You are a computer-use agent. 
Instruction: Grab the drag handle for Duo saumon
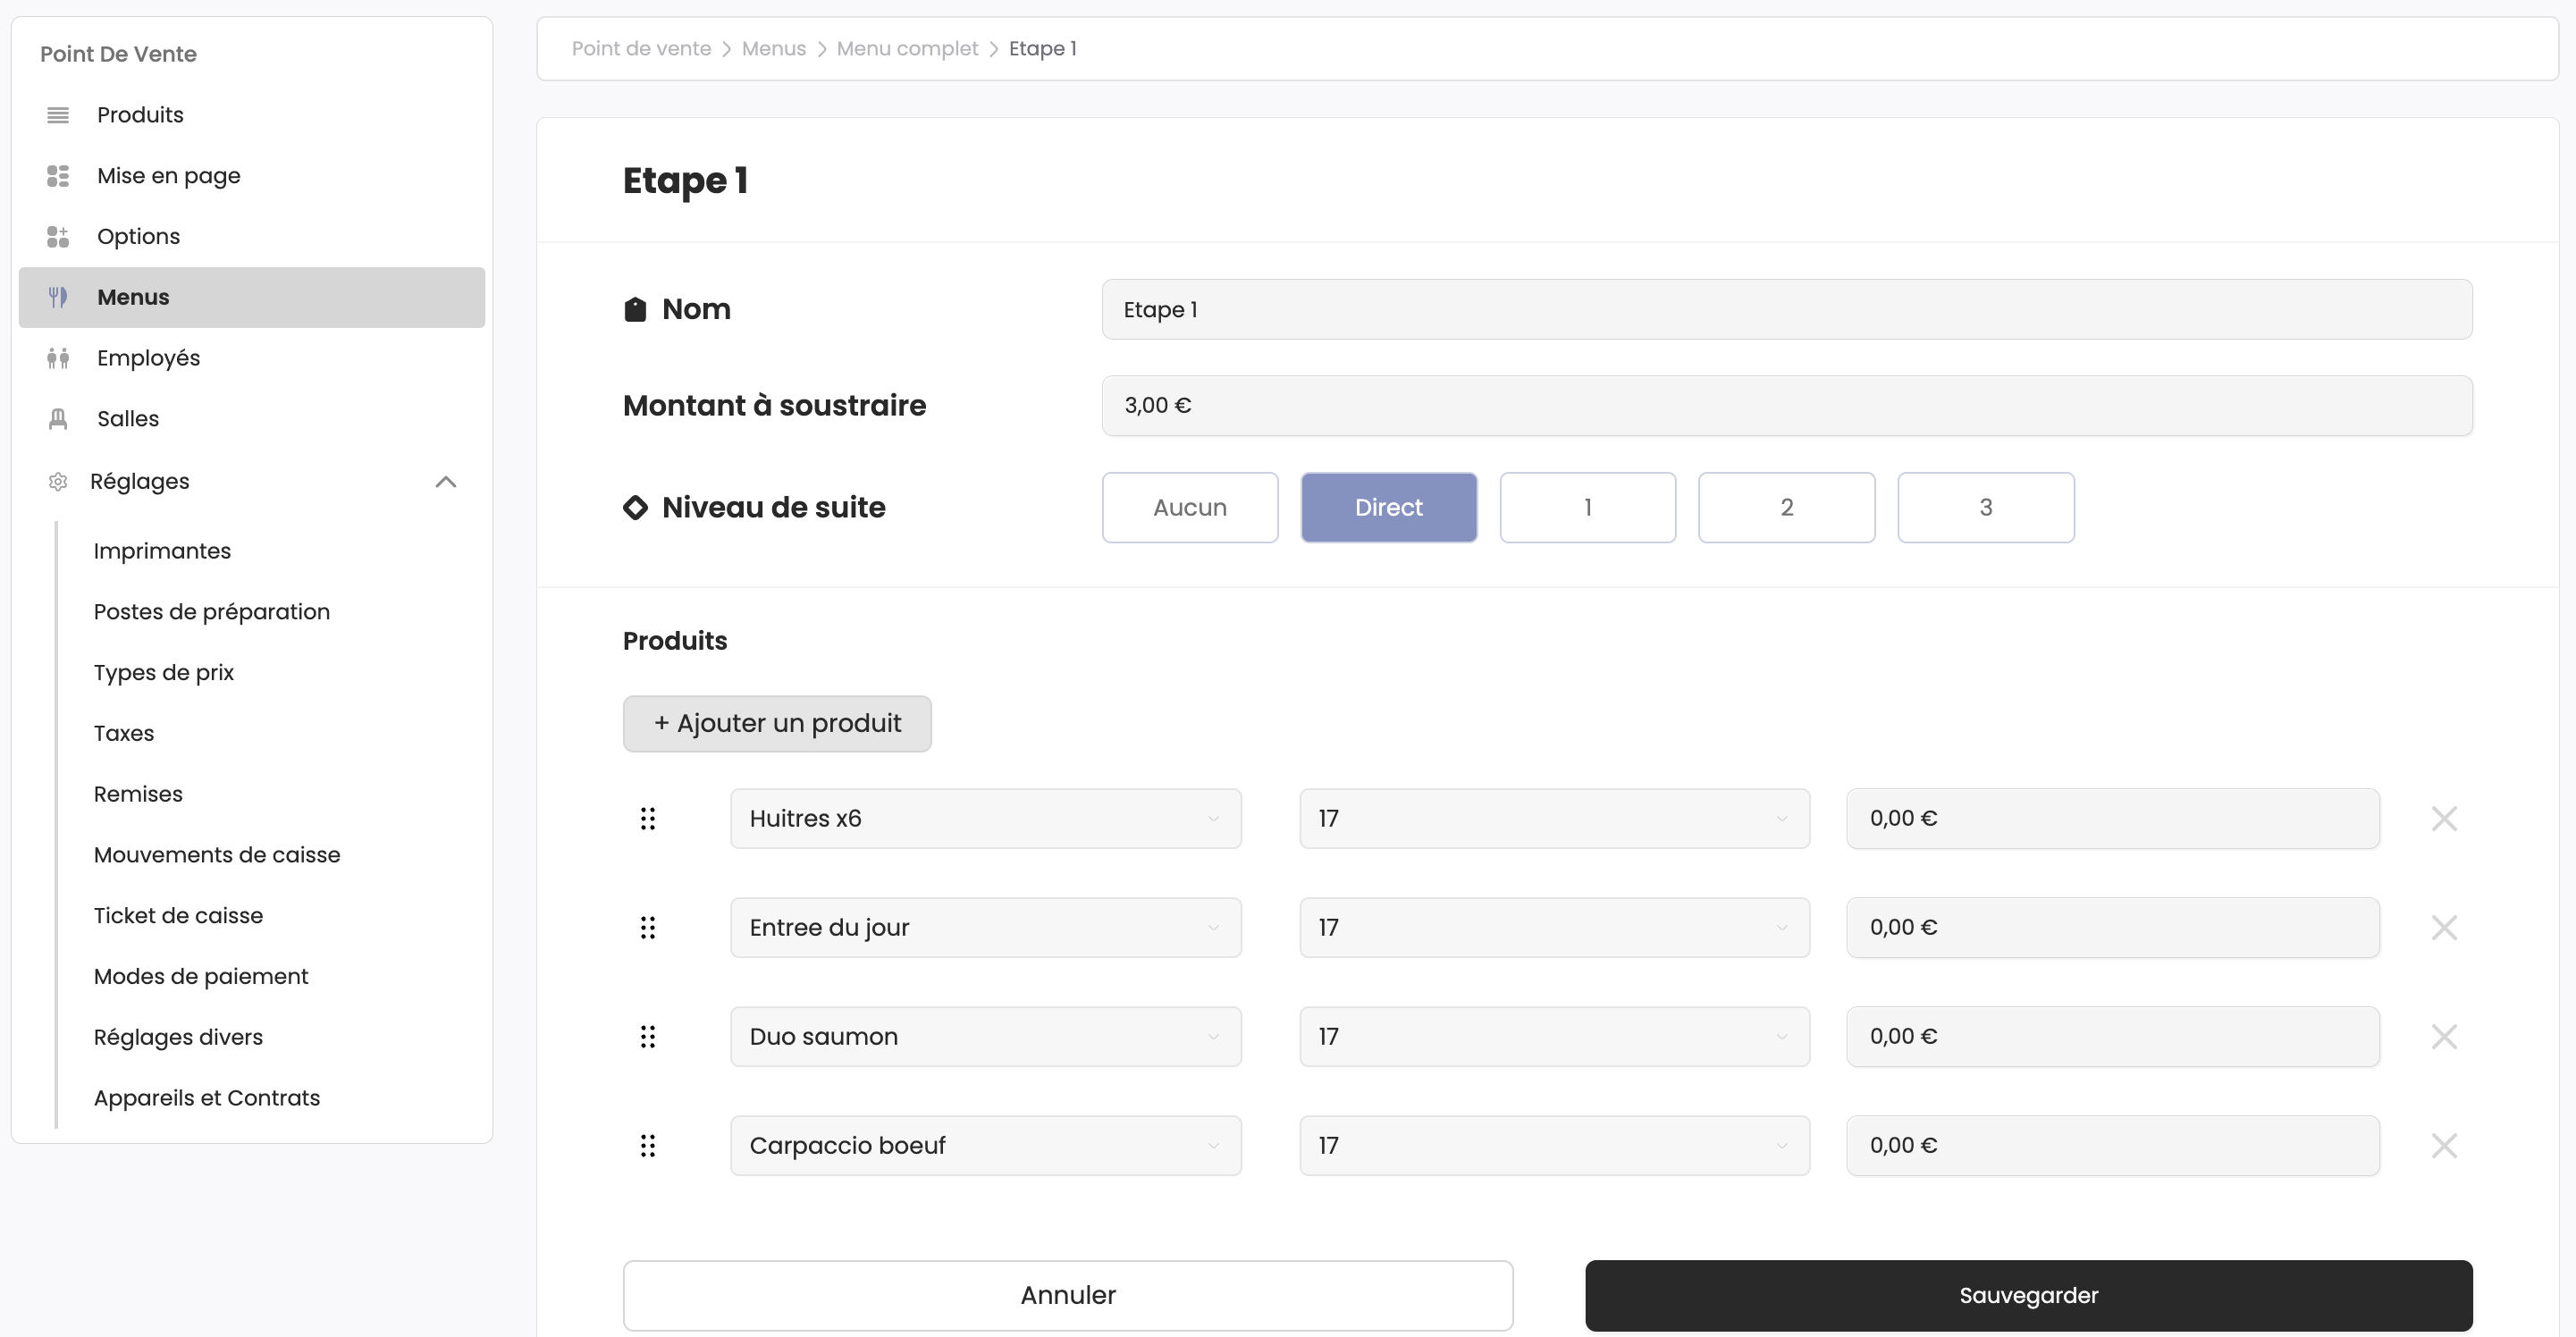coord(648,1037)
